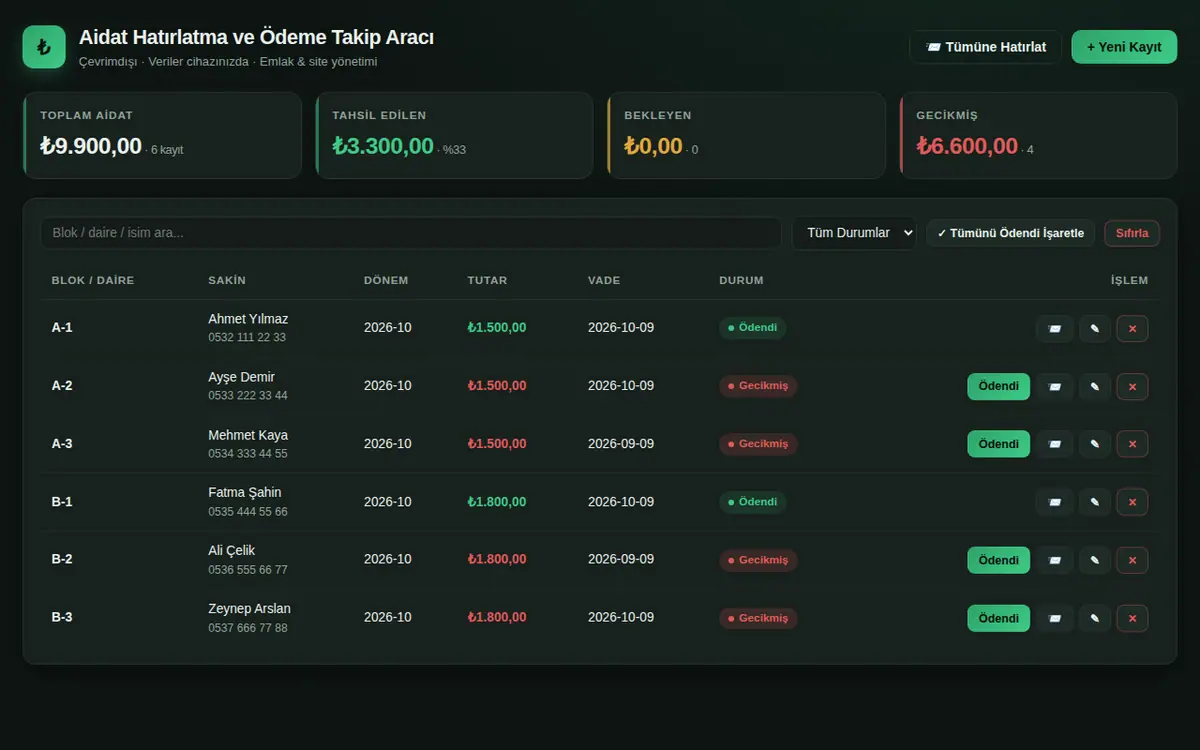Delete the B-3 Zeynep Arslan record
This screenshot has height=750, width=1200.
pos(1132,618)
